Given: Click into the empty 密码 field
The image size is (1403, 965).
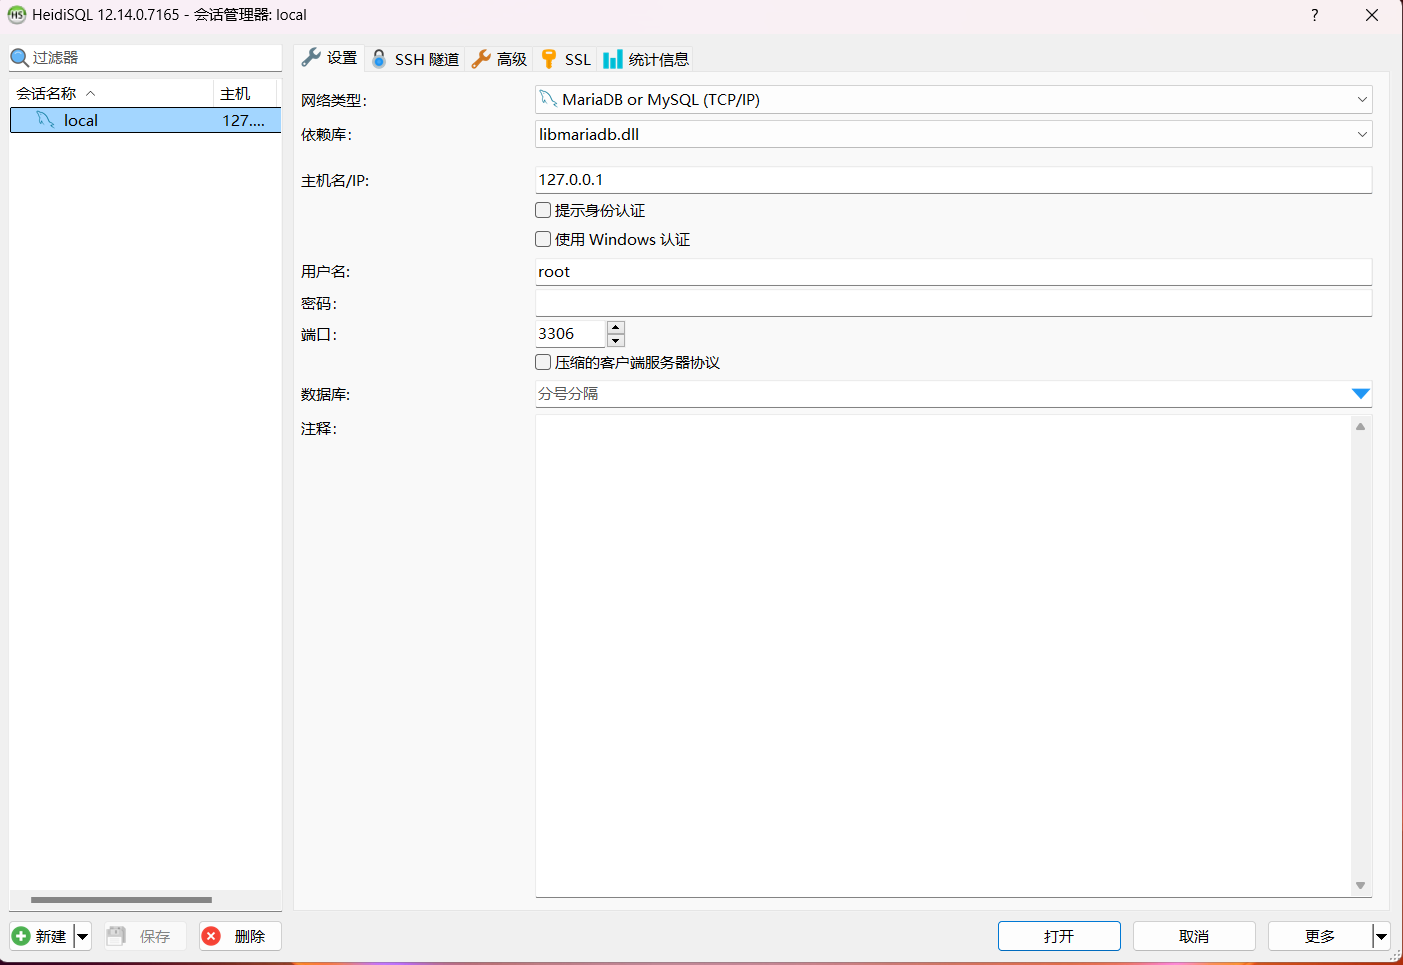Looking at the screenshot, I should [953, 303].
